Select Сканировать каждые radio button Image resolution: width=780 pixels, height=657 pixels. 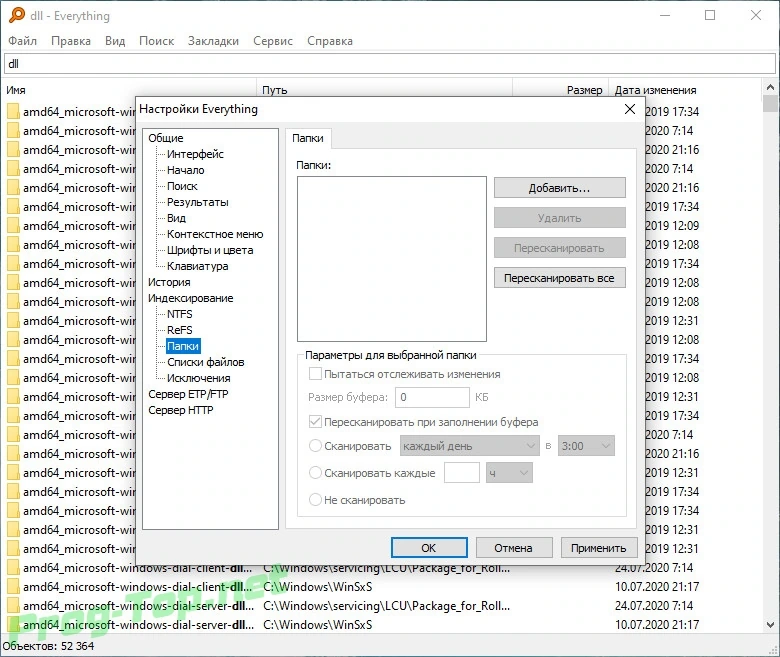(x=315, y=472)
